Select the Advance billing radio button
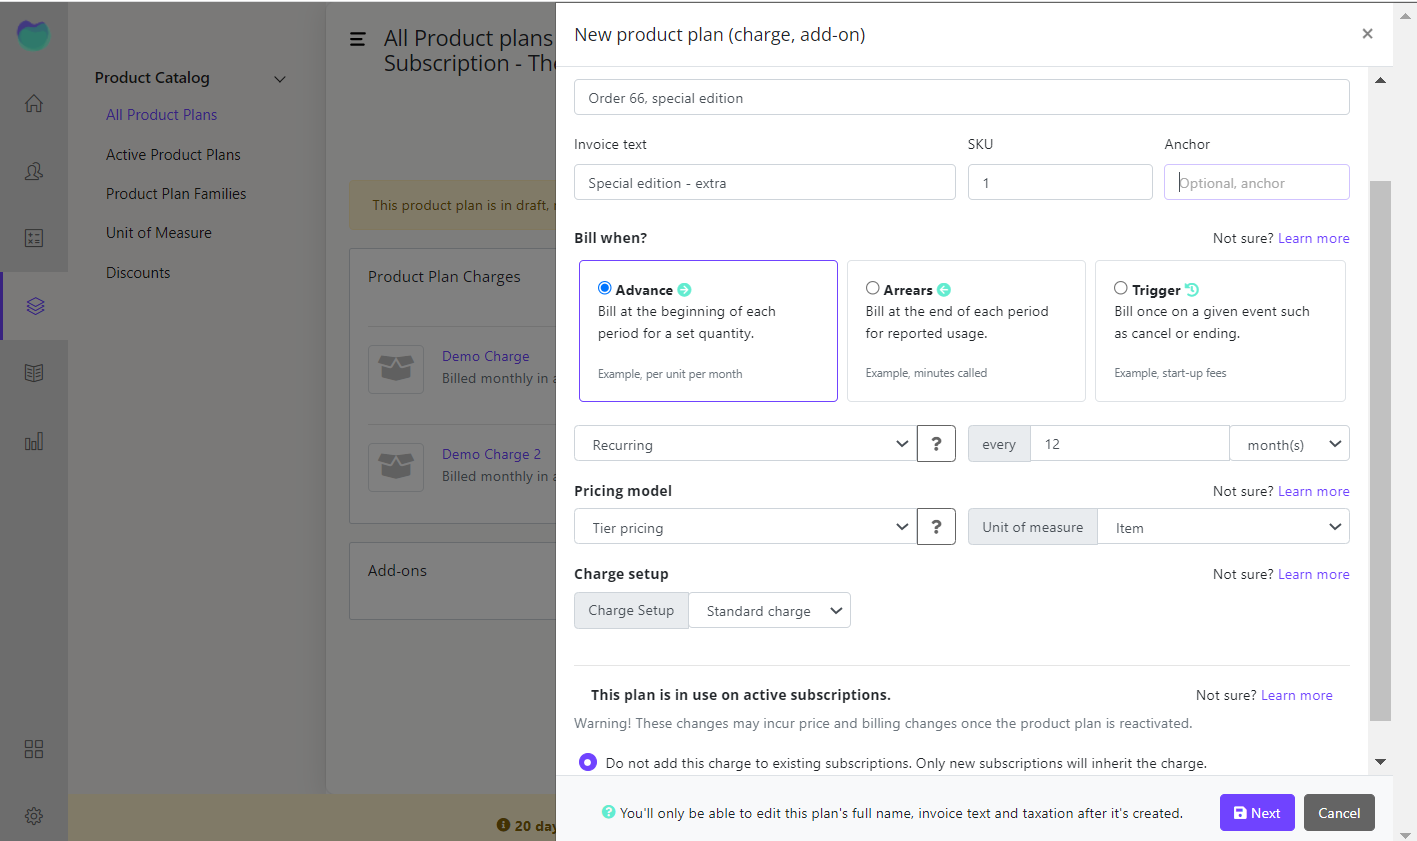1417x841 pixels. 605,289
